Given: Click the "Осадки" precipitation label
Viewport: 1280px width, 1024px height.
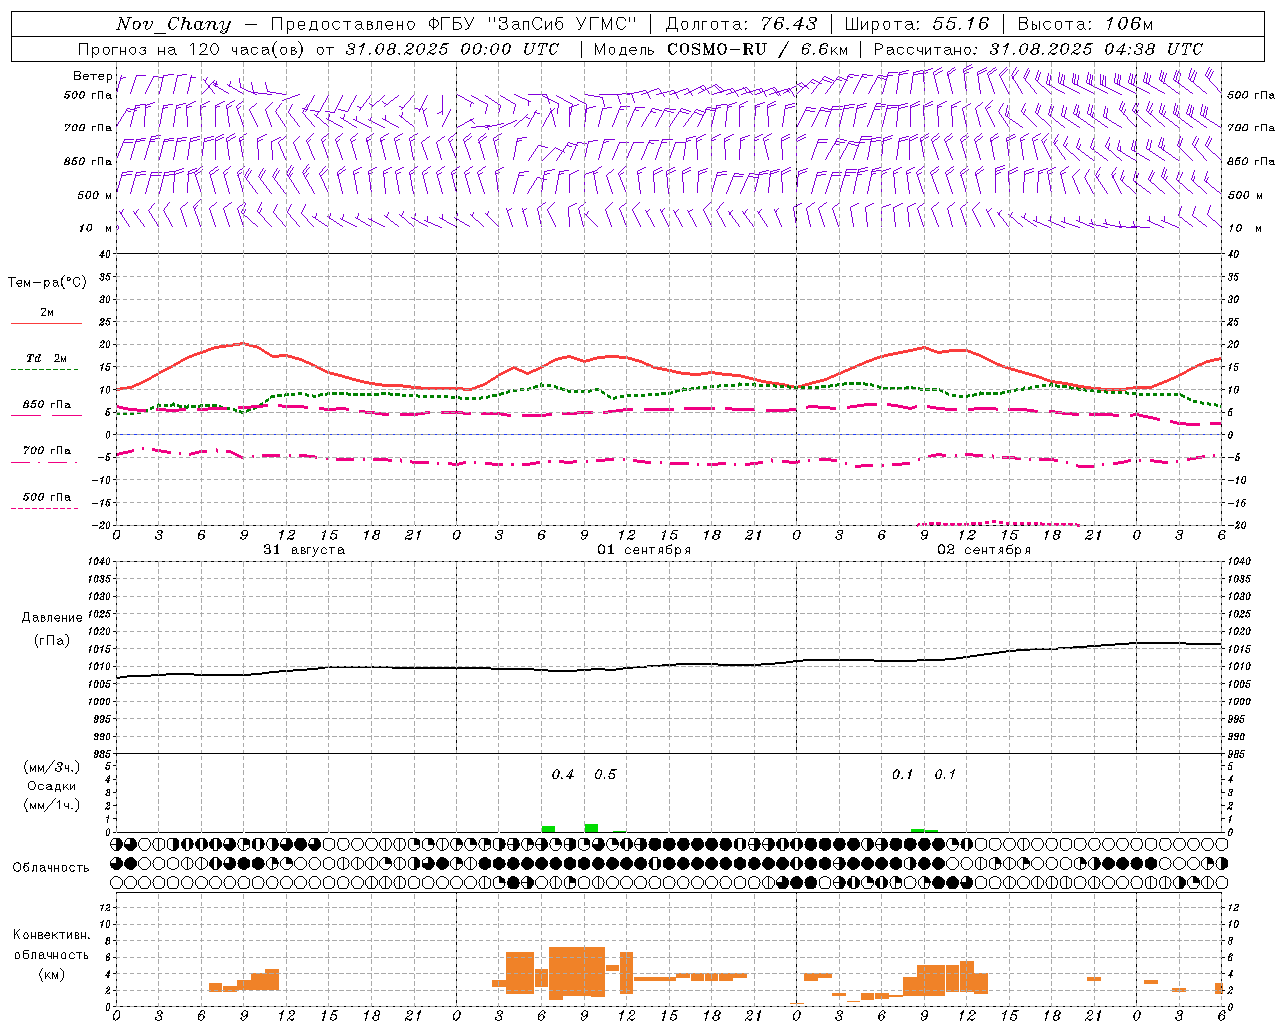Looking at the screenshot, I should click(x=52, y=786).
